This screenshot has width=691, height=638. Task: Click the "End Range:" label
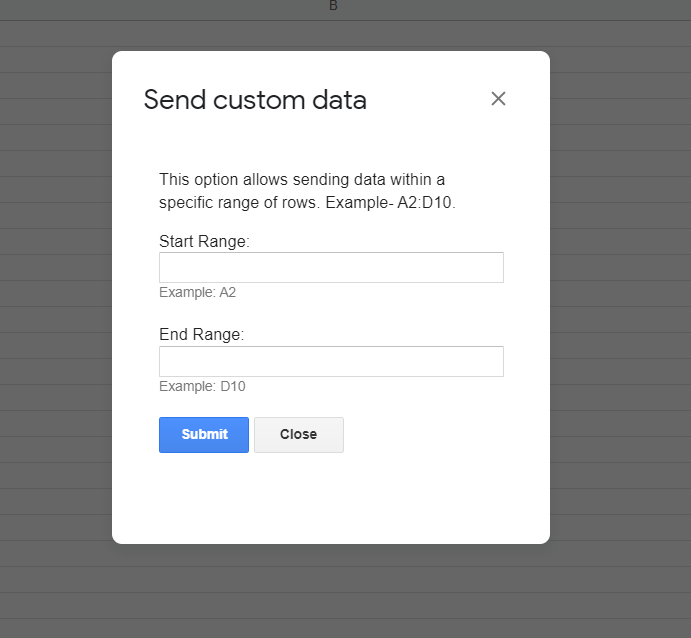[x=202, y=334]
